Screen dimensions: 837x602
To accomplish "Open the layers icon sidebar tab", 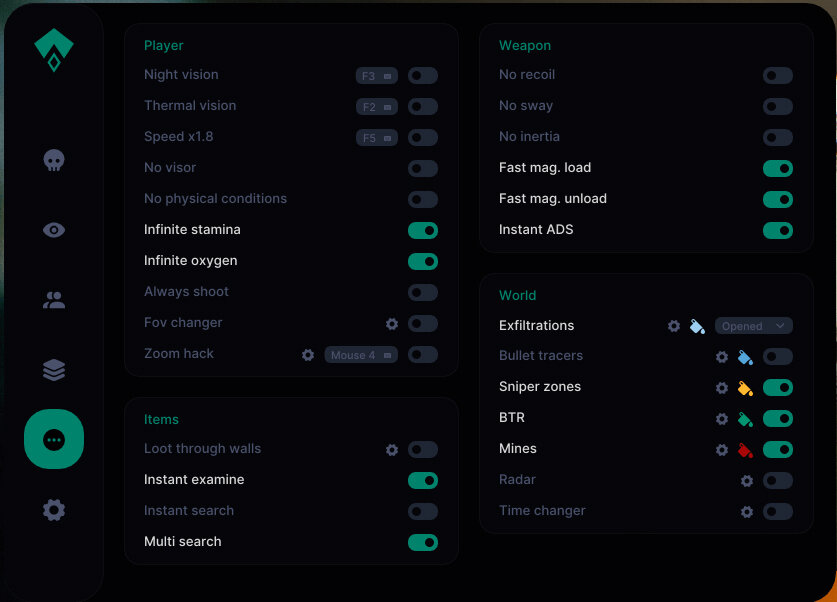I will tap(54, 370).
